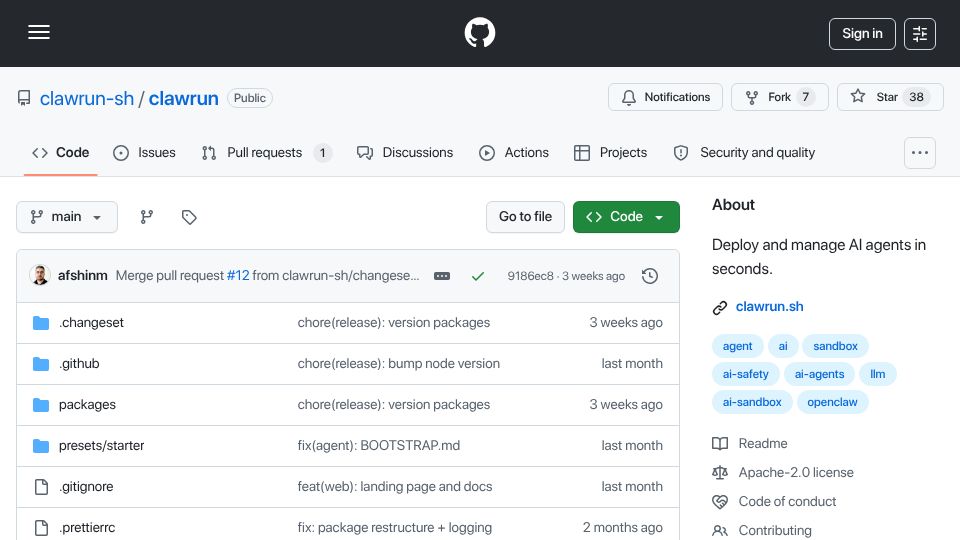
Task: Go to GitHub homepage via Octocat logo
Action: pos(479,32)
